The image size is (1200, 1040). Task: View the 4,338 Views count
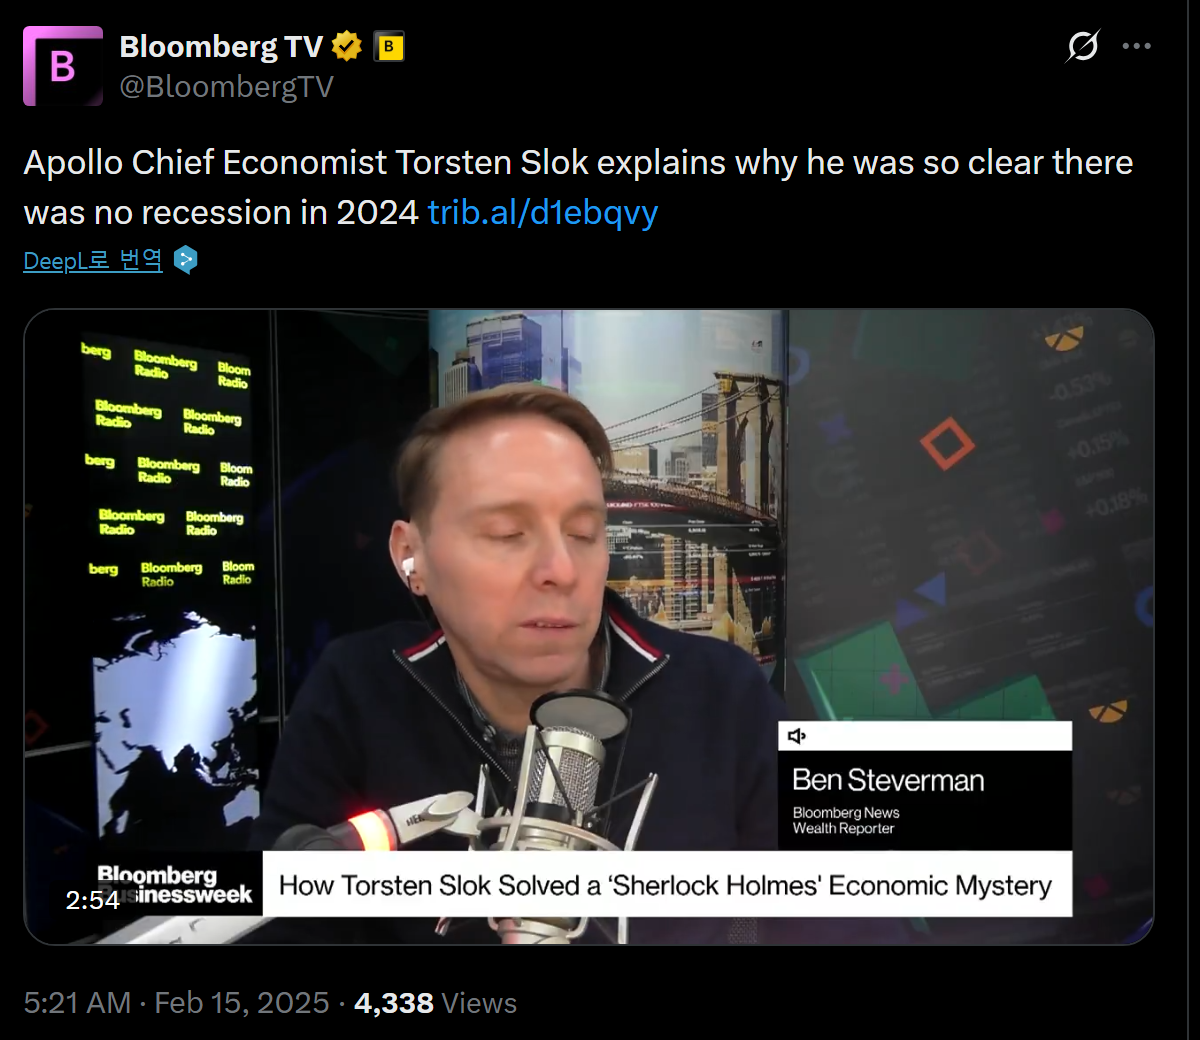coord(436,1003)
